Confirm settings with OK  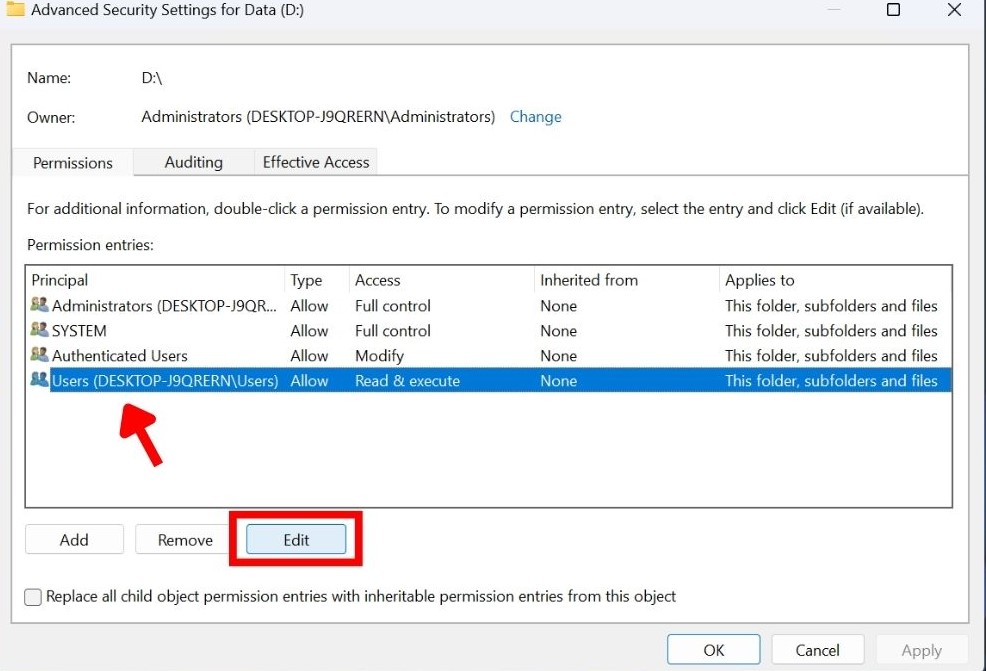[x=713, y=649]
